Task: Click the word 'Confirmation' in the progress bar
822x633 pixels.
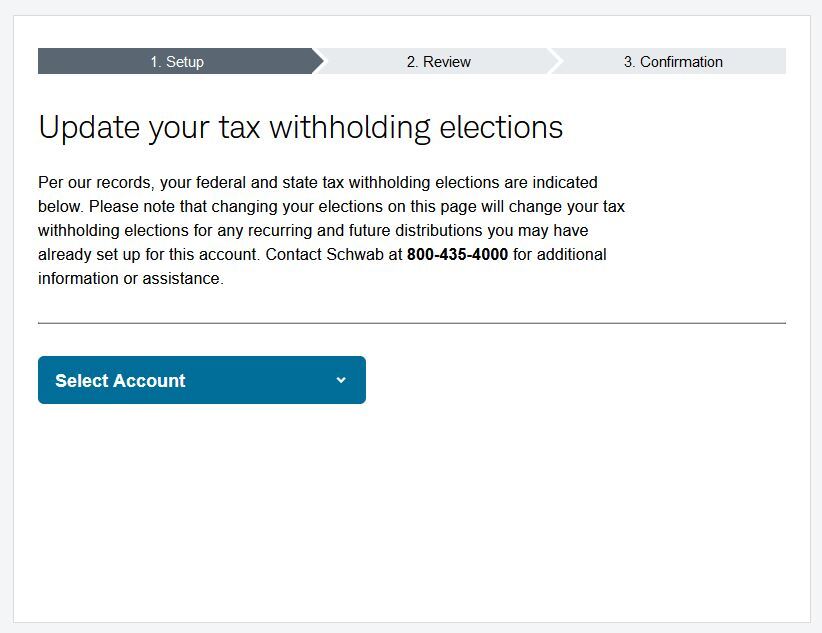Action: [681, 62]
